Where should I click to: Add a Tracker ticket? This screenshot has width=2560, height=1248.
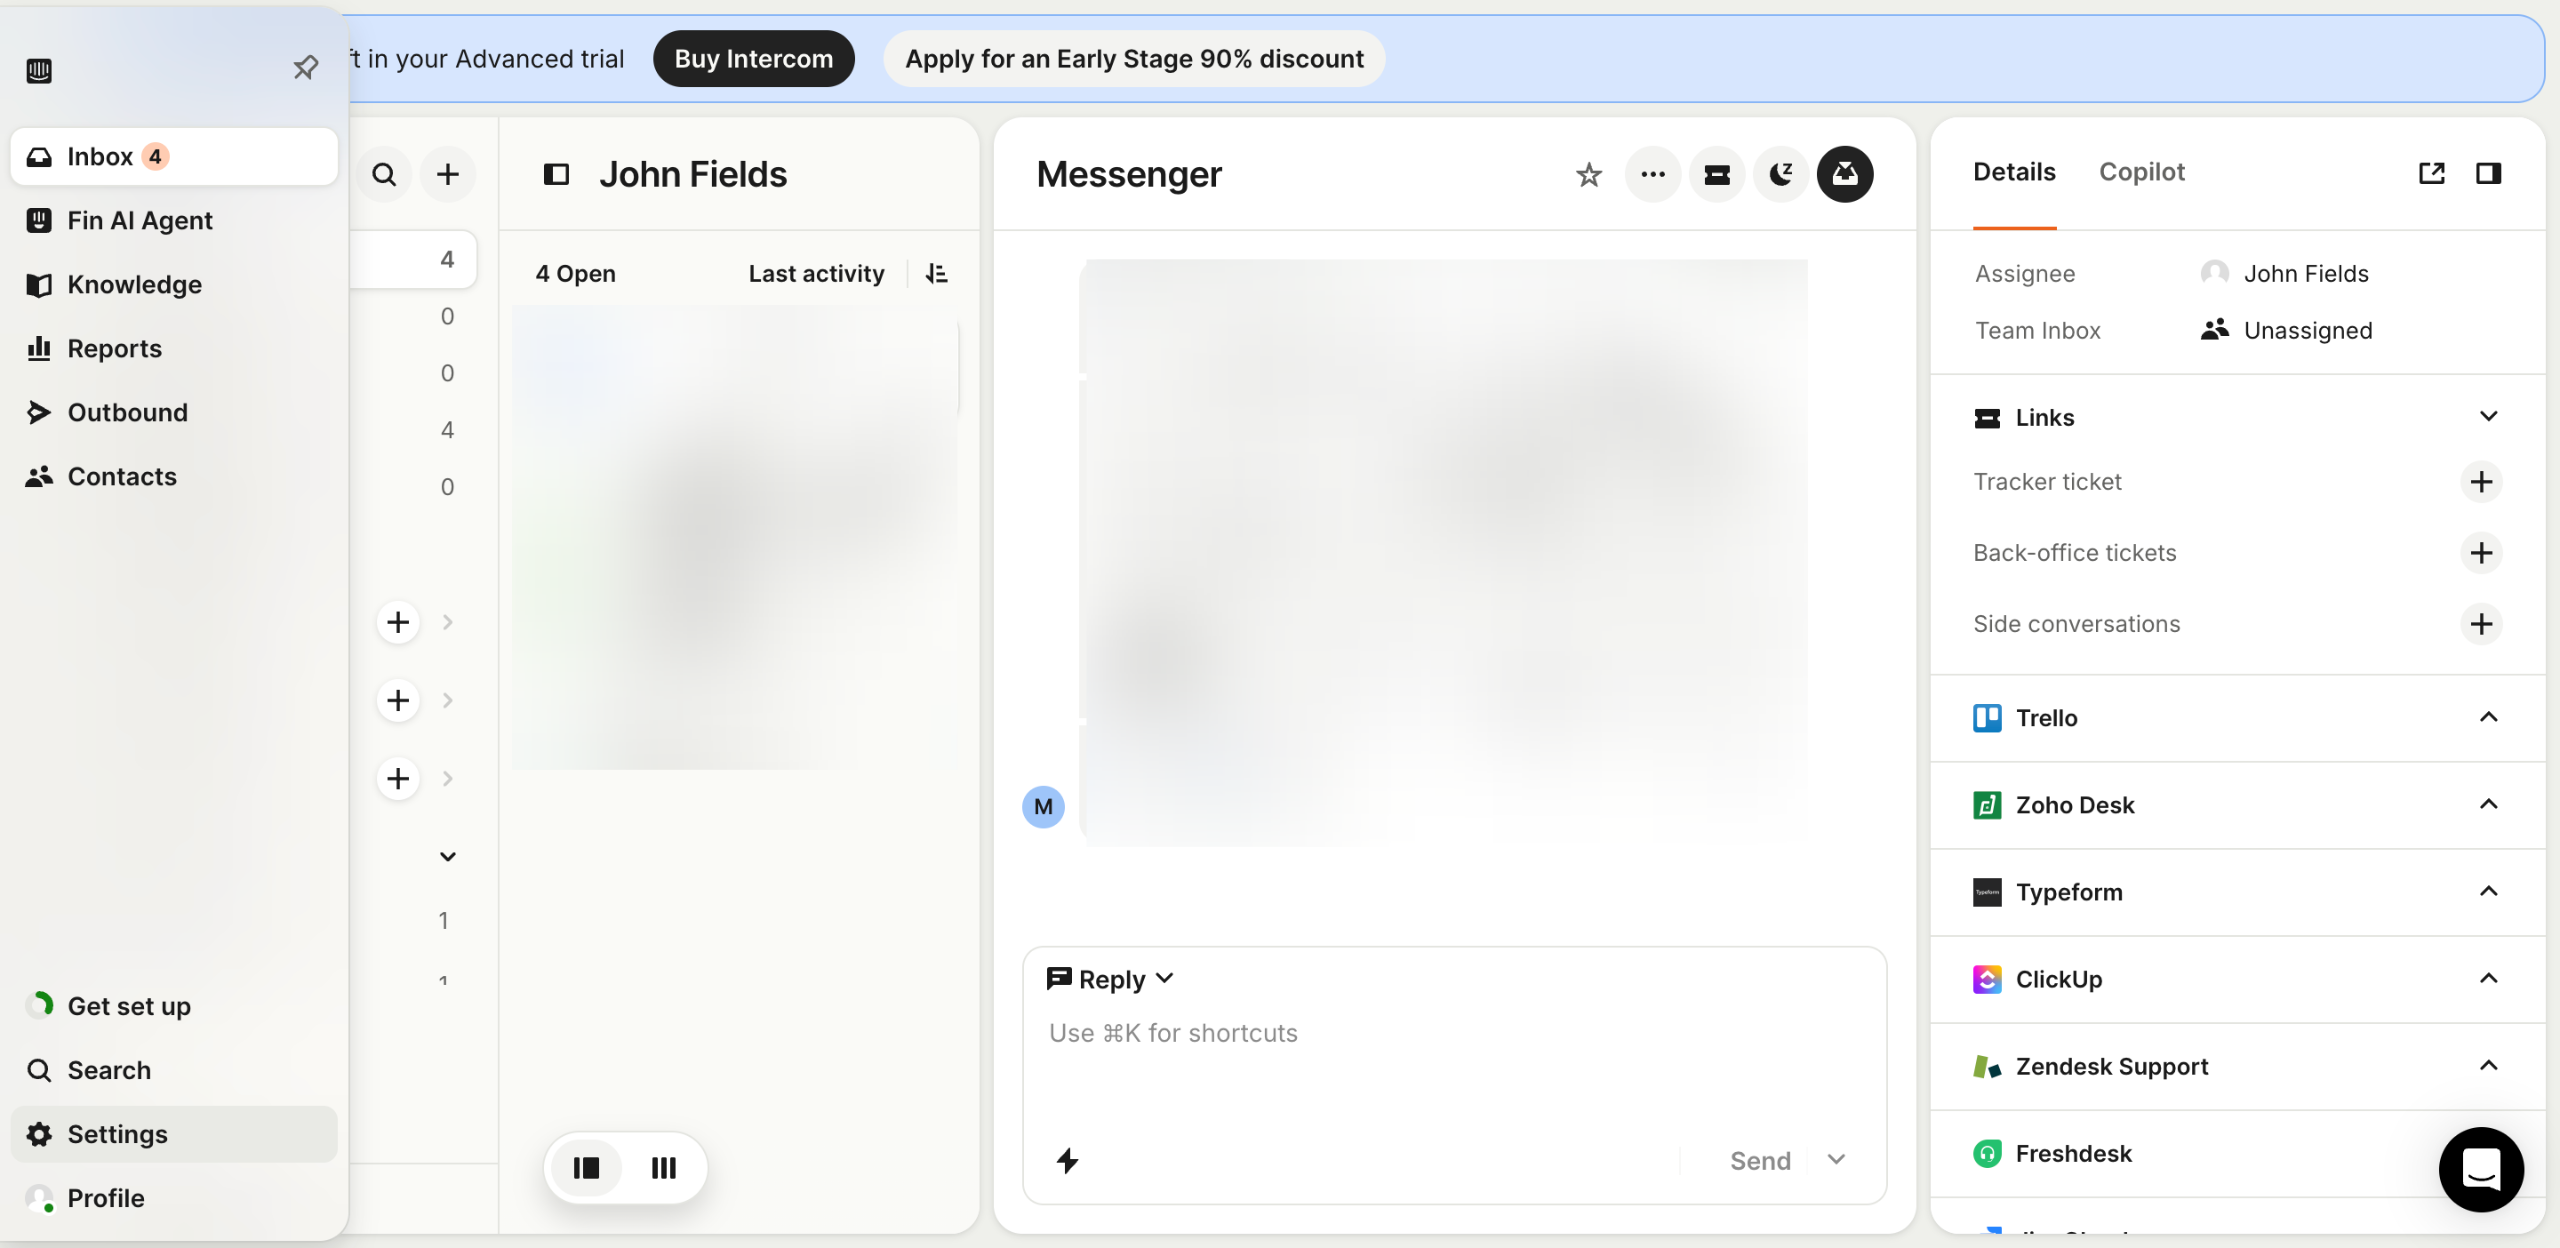2481,482
